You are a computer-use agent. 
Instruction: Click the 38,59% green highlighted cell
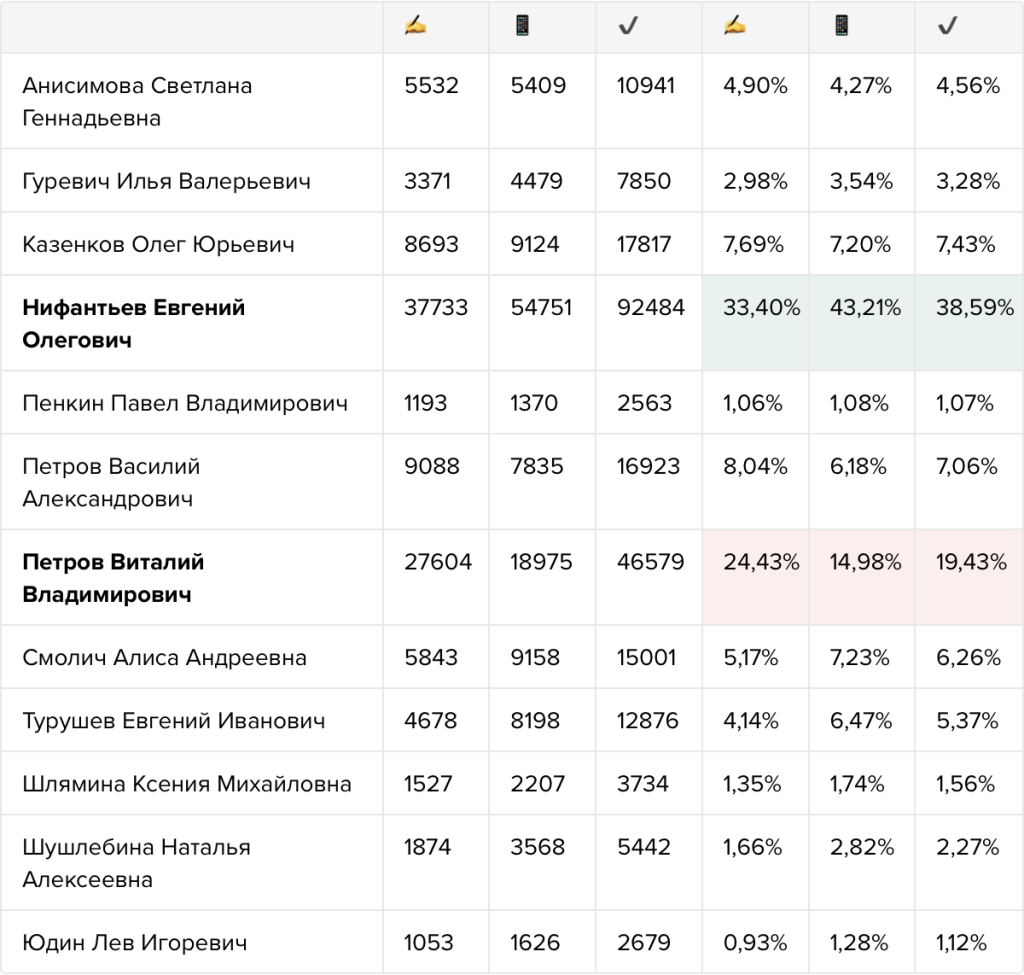click(x=969, y=323)
